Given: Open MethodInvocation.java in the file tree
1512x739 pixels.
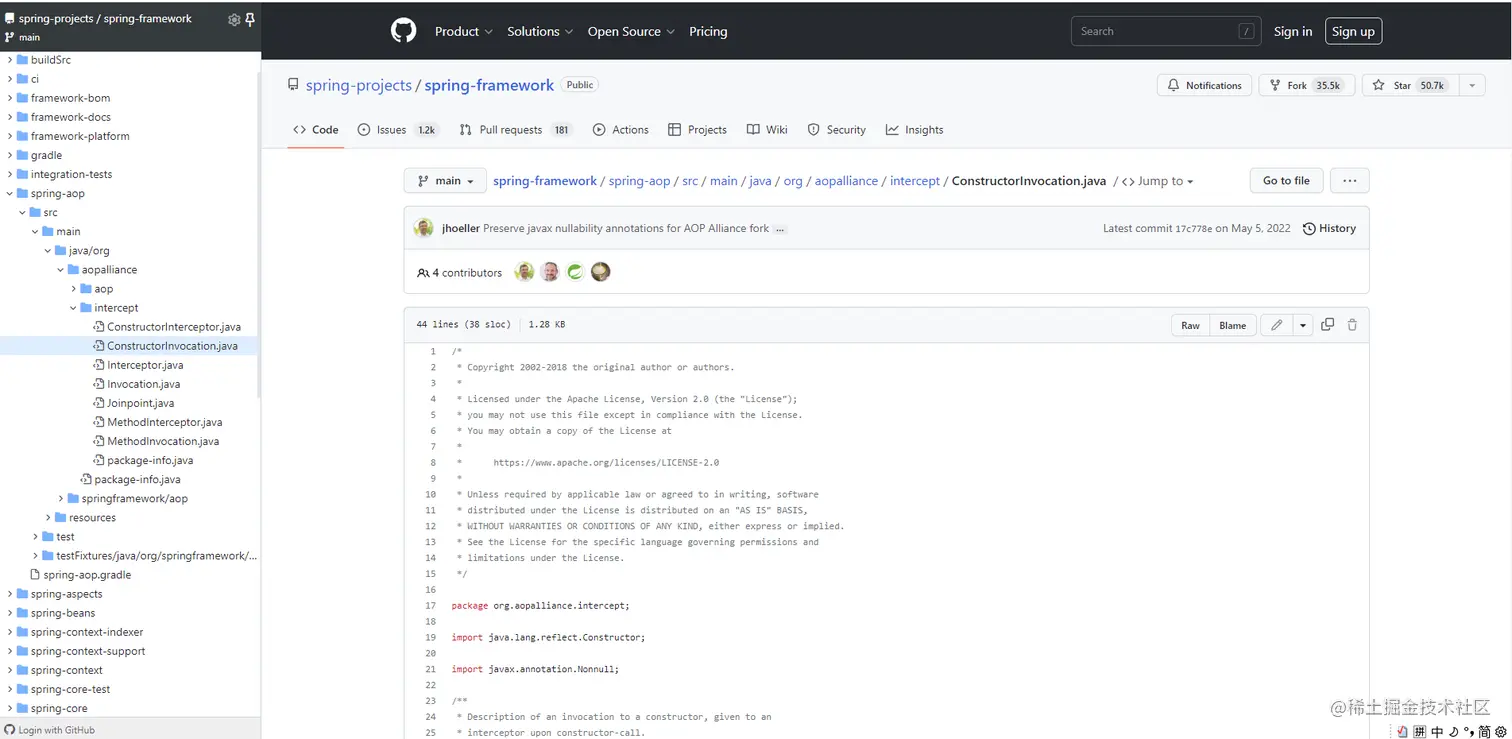Looking at the screenshot, I should pos(163,441).
